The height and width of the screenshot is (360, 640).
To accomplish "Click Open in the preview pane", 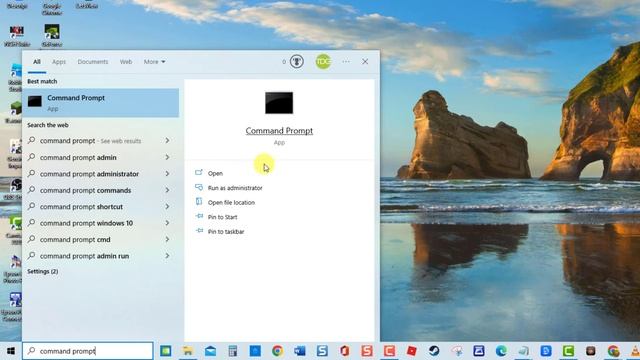I will pyautogui.click(x=215, y=173).
